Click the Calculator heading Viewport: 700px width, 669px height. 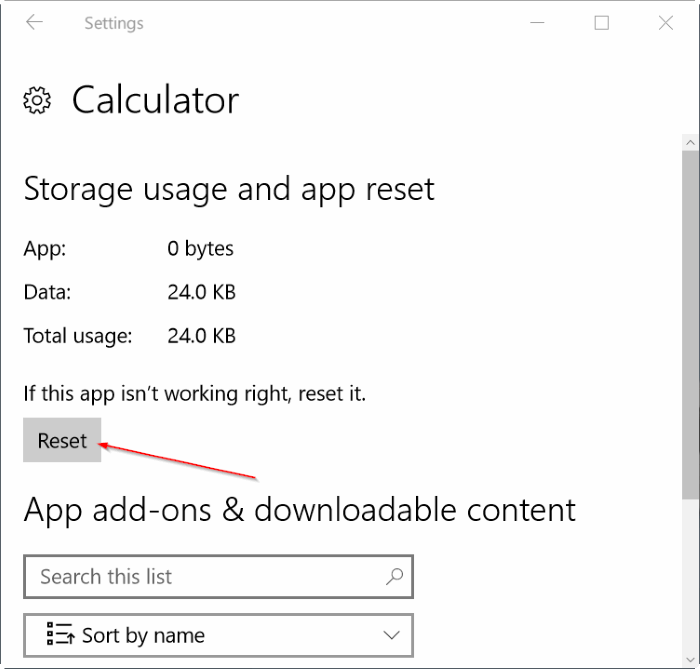coord(155,100)
